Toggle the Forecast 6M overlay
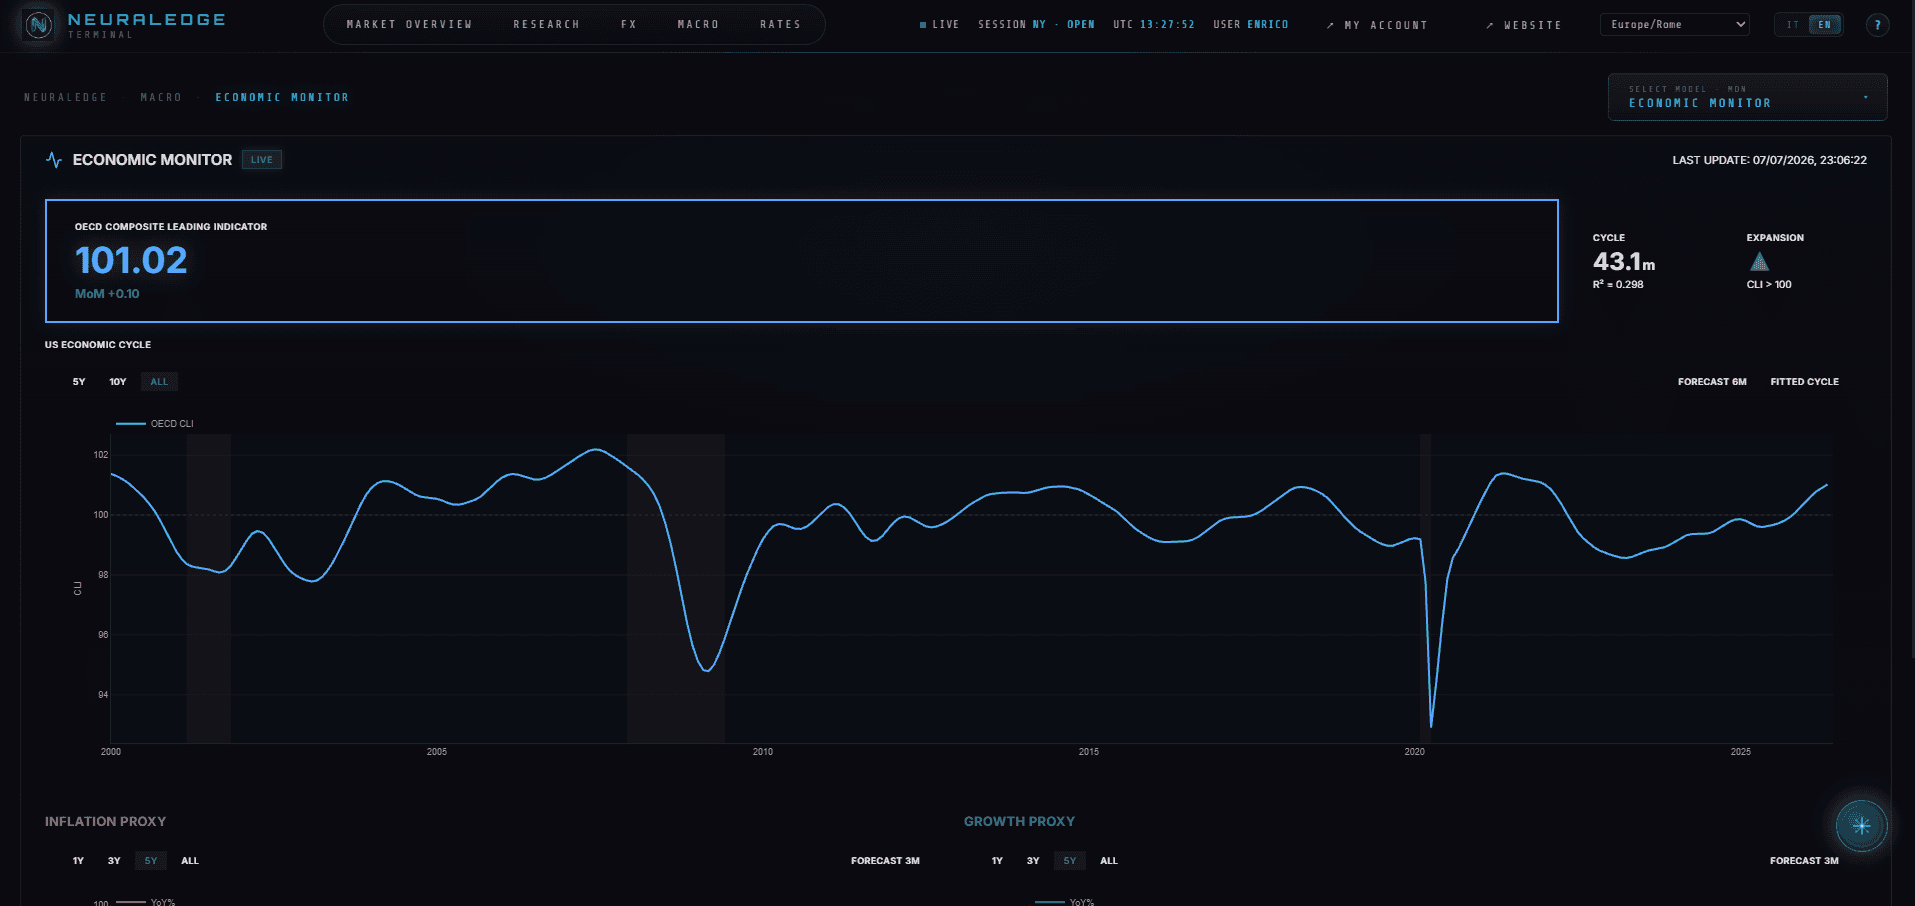1915x906 pixels. pyautogui.click(x=1712, y=382)
